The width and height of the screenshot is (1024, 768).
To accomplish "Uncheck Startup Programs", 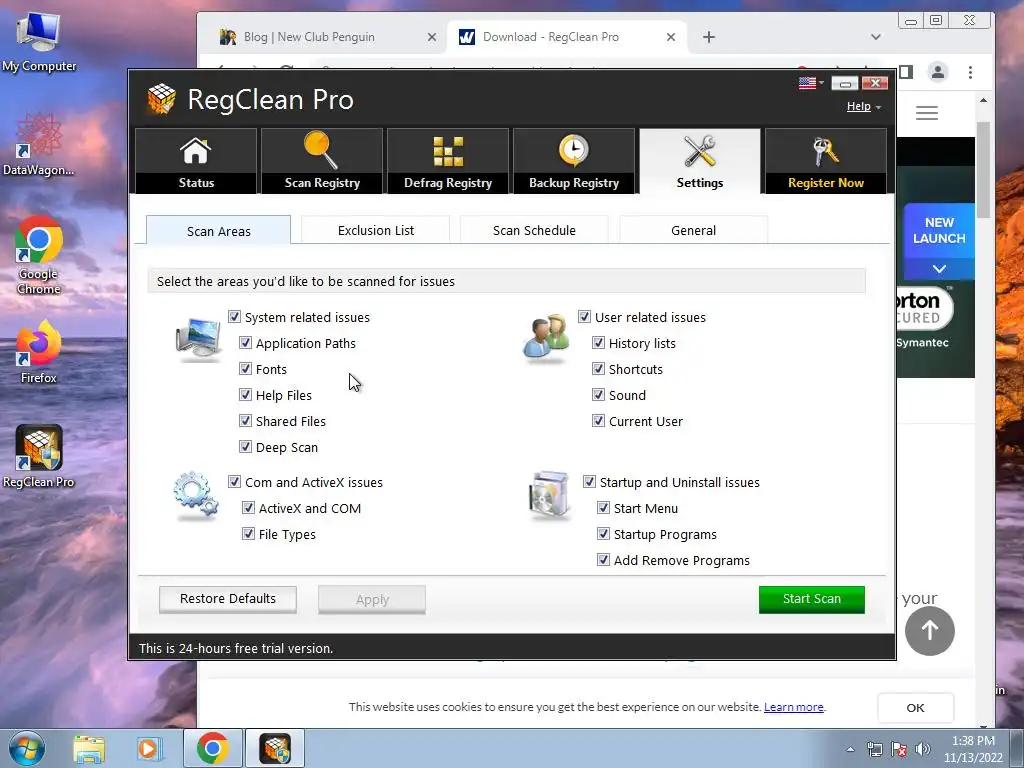I will (x=603, y=534).
